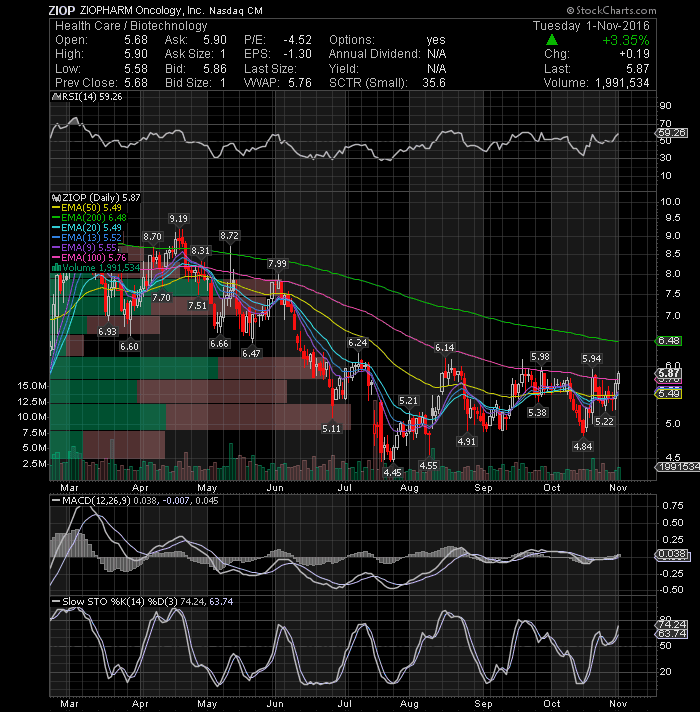Click the Last price 5.87 in header
Viewport: 700px width, 712px height.
click(x=638, y=69)
